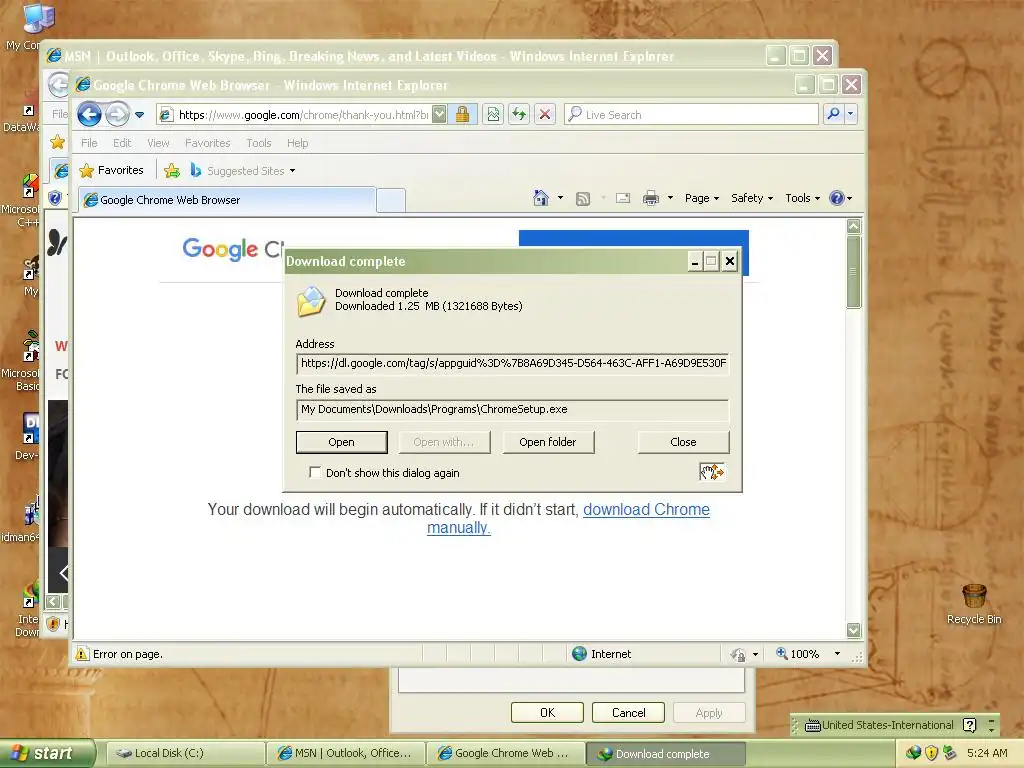Open the Suggested Sites dropdown

pos(243,170)
